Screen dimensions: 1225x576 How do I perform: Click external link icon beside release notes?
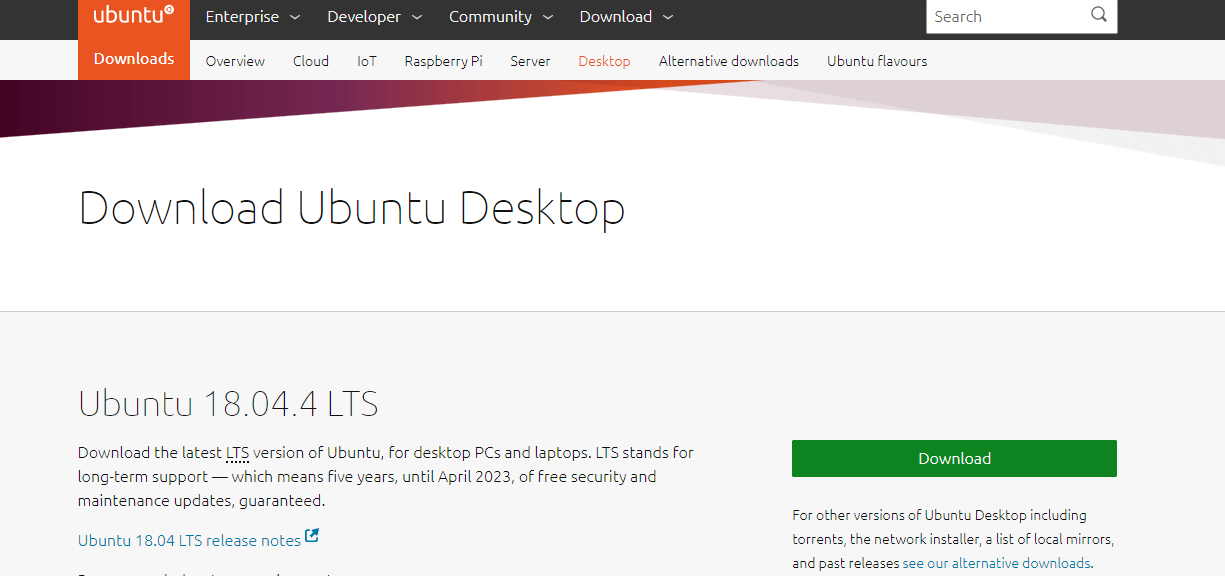(312, 536)
